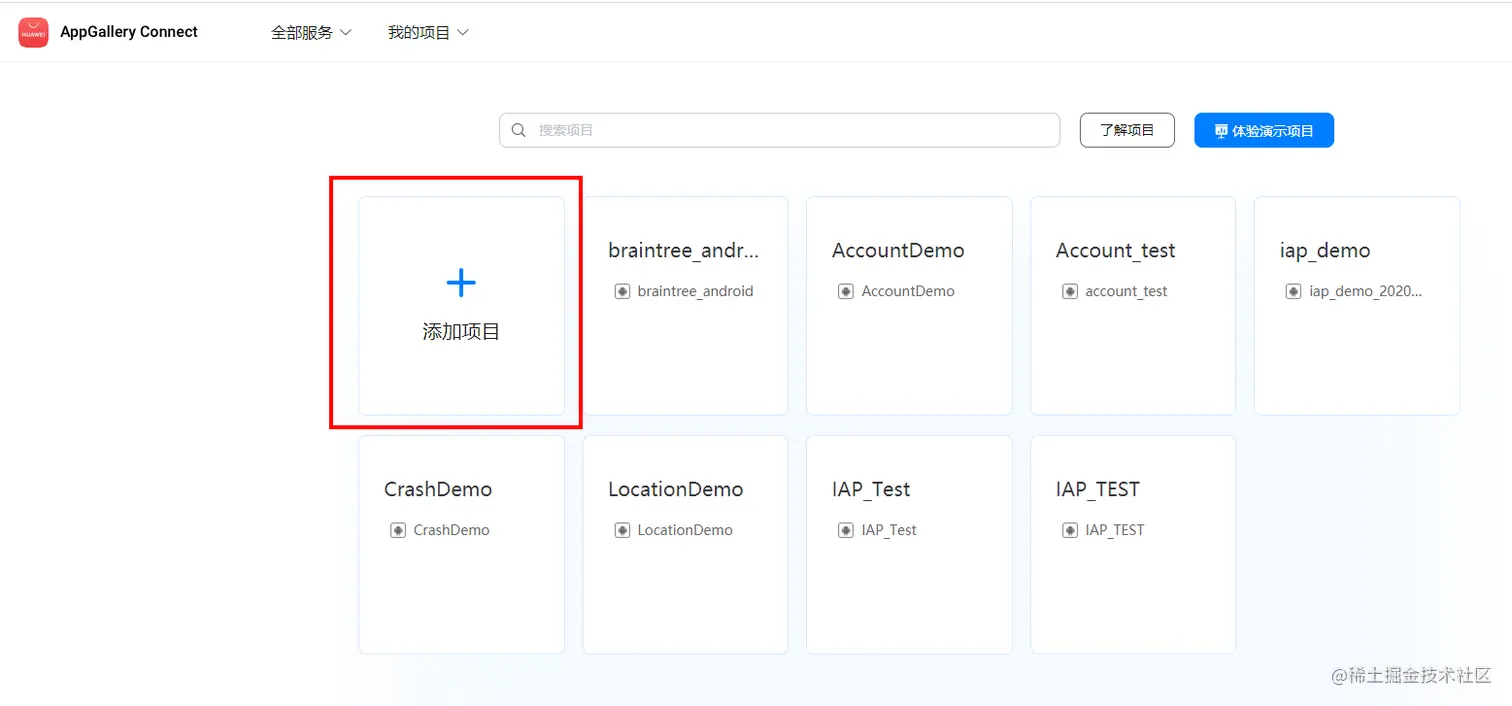The height and width of the screenshot is (706, 1512).
Task: Select the account_test app name
Action: tap(1126, 291)
